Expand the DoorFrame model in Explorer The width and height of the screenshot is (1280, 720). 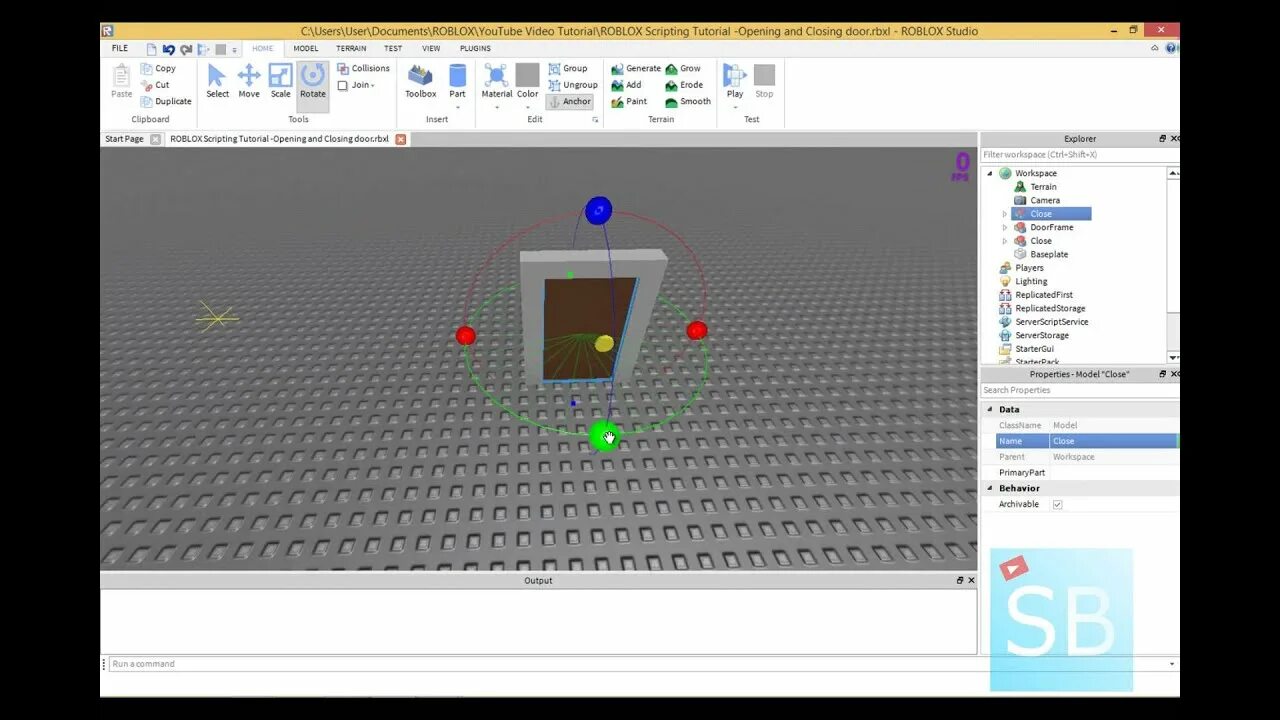point(1005,228)
